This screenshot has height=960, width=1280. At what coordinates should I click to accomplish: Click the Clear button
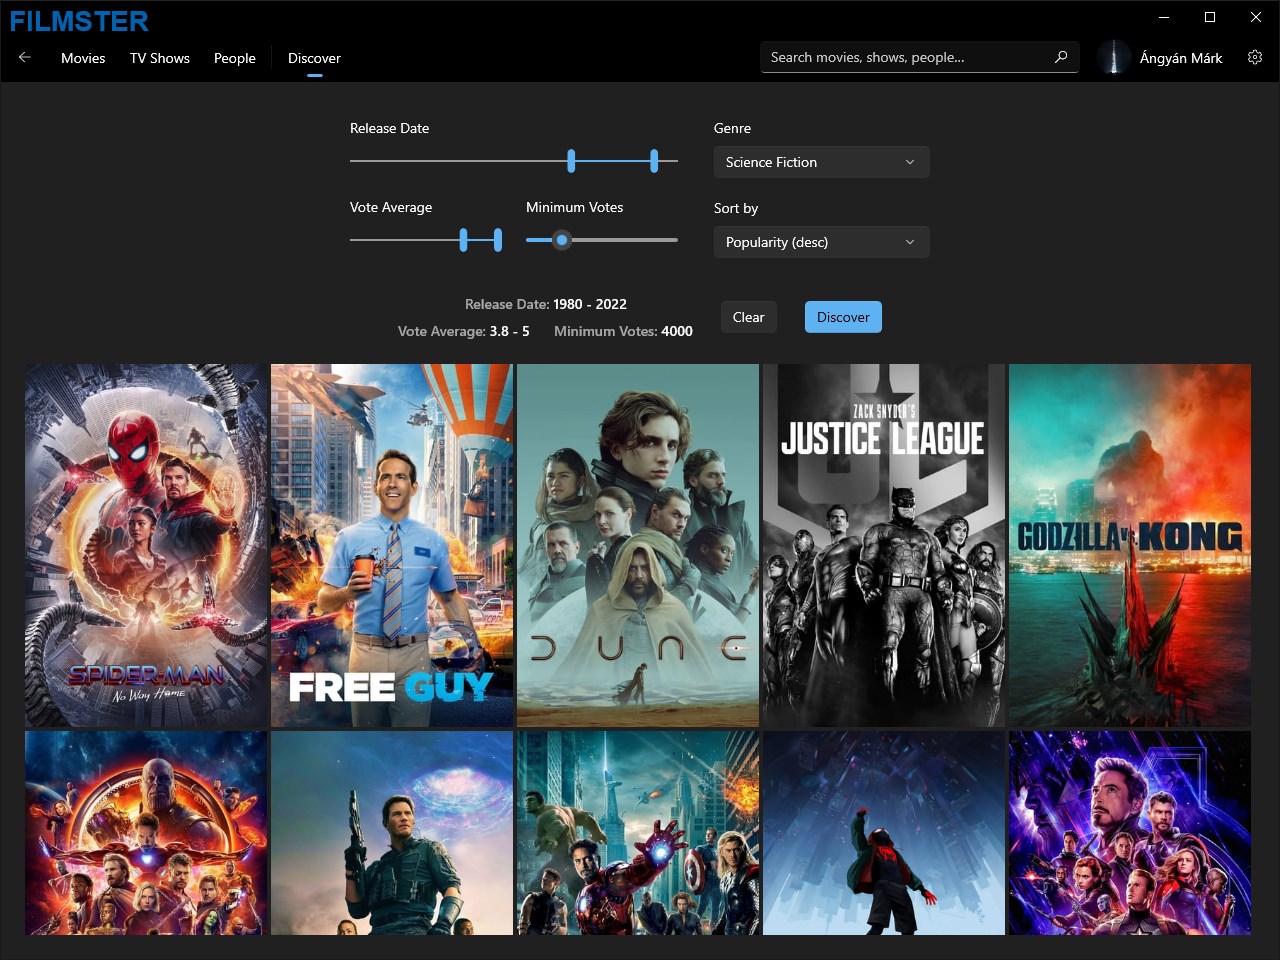(748, 317)
